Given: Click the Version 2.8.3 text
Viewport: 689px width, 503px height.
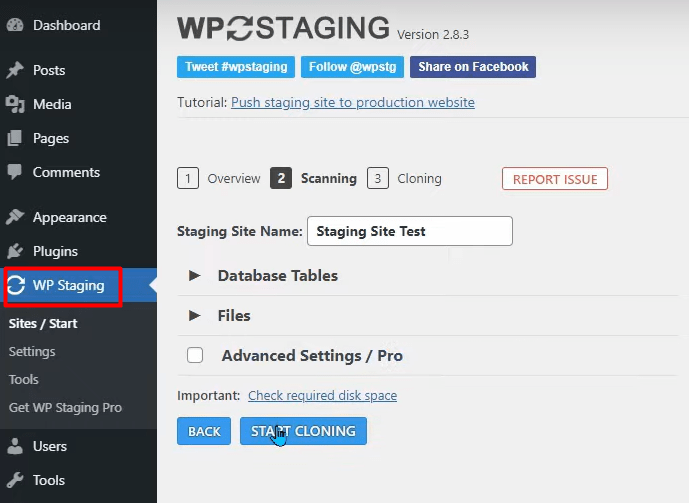Looking at the screenshot, I should (x=433, y=35).
